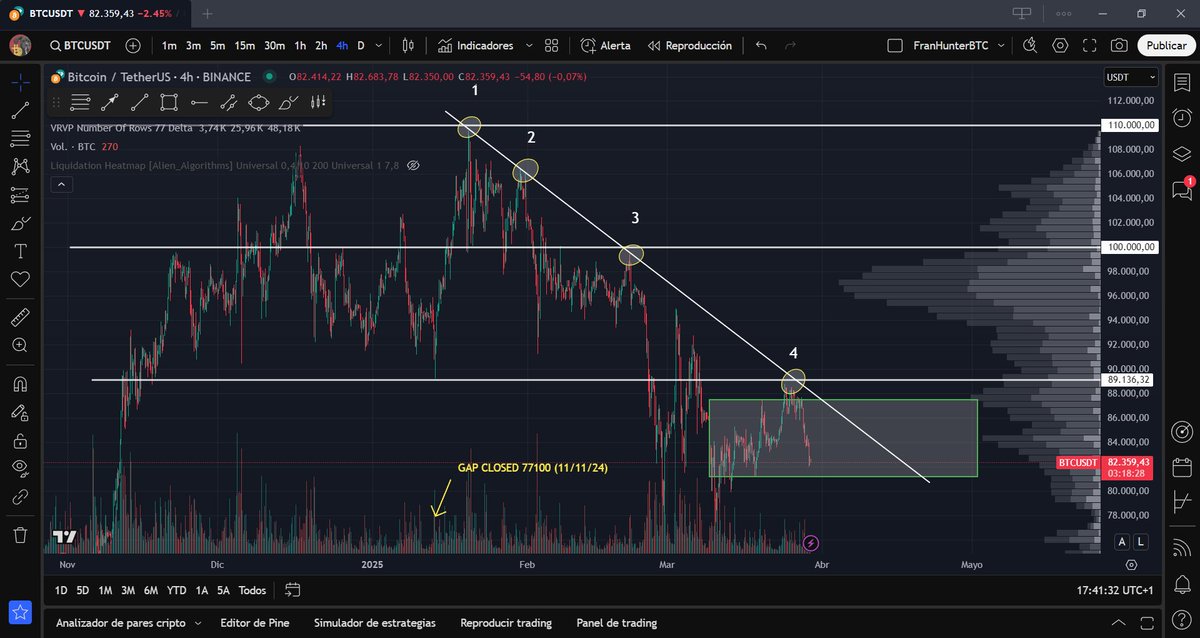
Task: Open the object tree layers panel
Action: pyautogui.click(x=1181, y=153)
